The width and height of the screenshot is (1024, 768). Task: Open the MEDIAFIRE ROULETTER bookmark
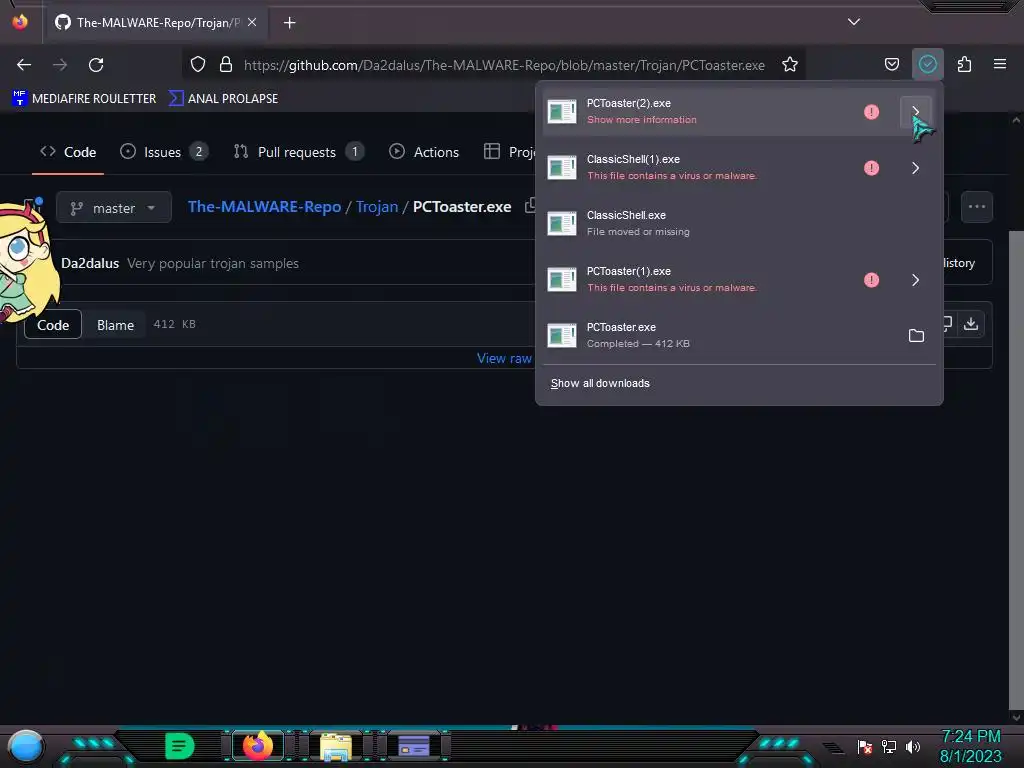(x=84, y=99)
